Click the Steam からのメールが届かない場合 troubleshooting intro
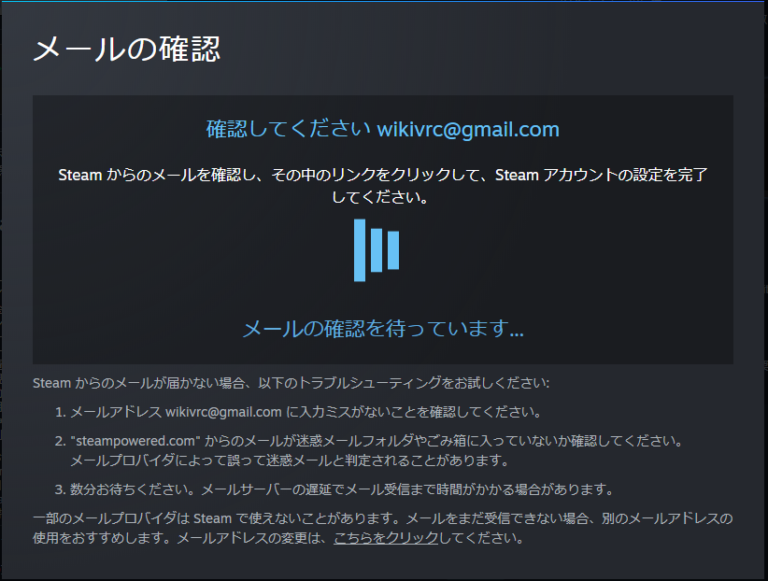768x581 pixels. pyautogui.click(x=291, y=383)
